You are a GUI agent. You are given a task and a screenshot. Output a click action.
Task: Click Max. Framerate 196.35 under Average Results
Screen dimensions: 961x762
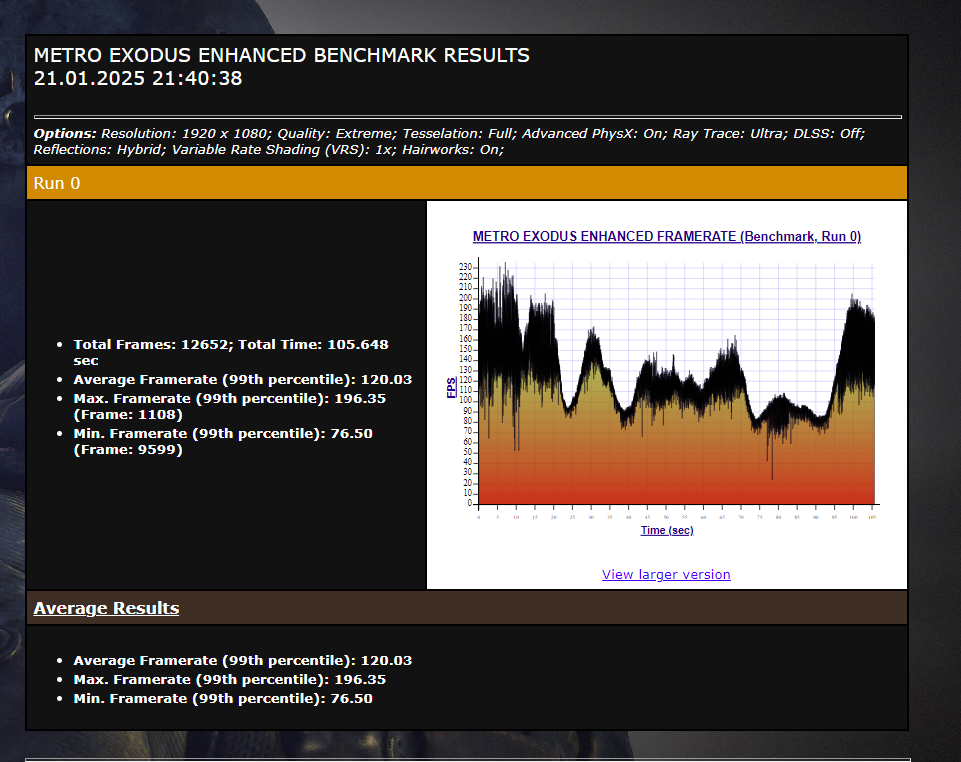point(230,679)
